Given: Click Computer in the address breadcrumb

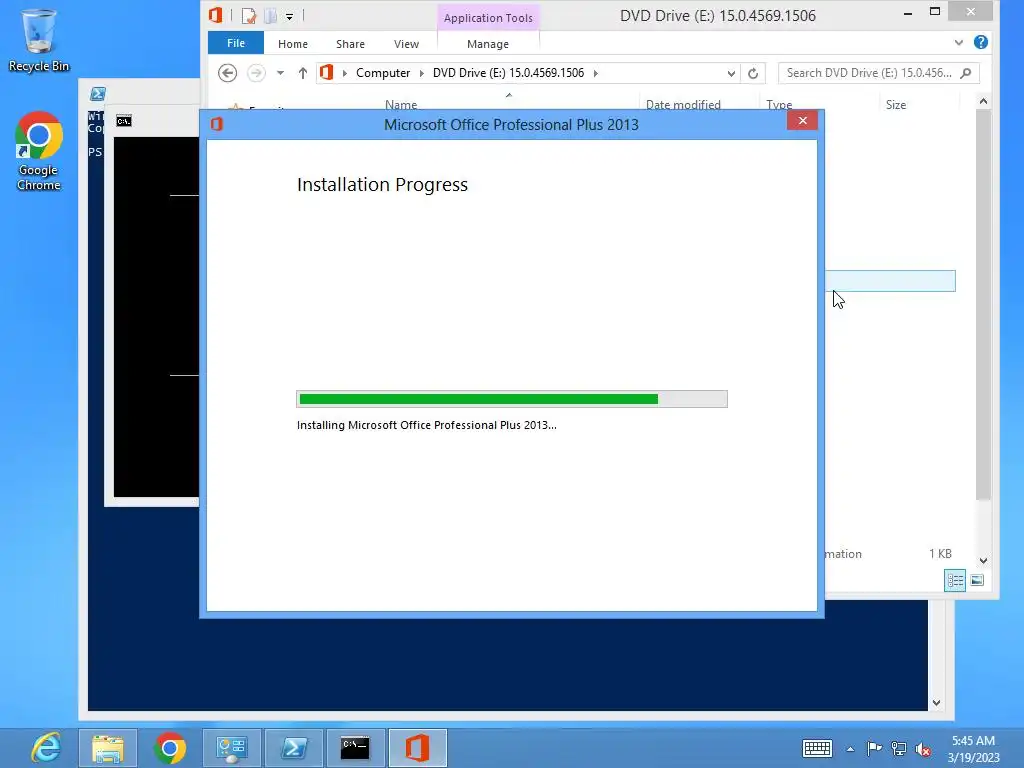Looking at the screenshot, I should point(383,72).
